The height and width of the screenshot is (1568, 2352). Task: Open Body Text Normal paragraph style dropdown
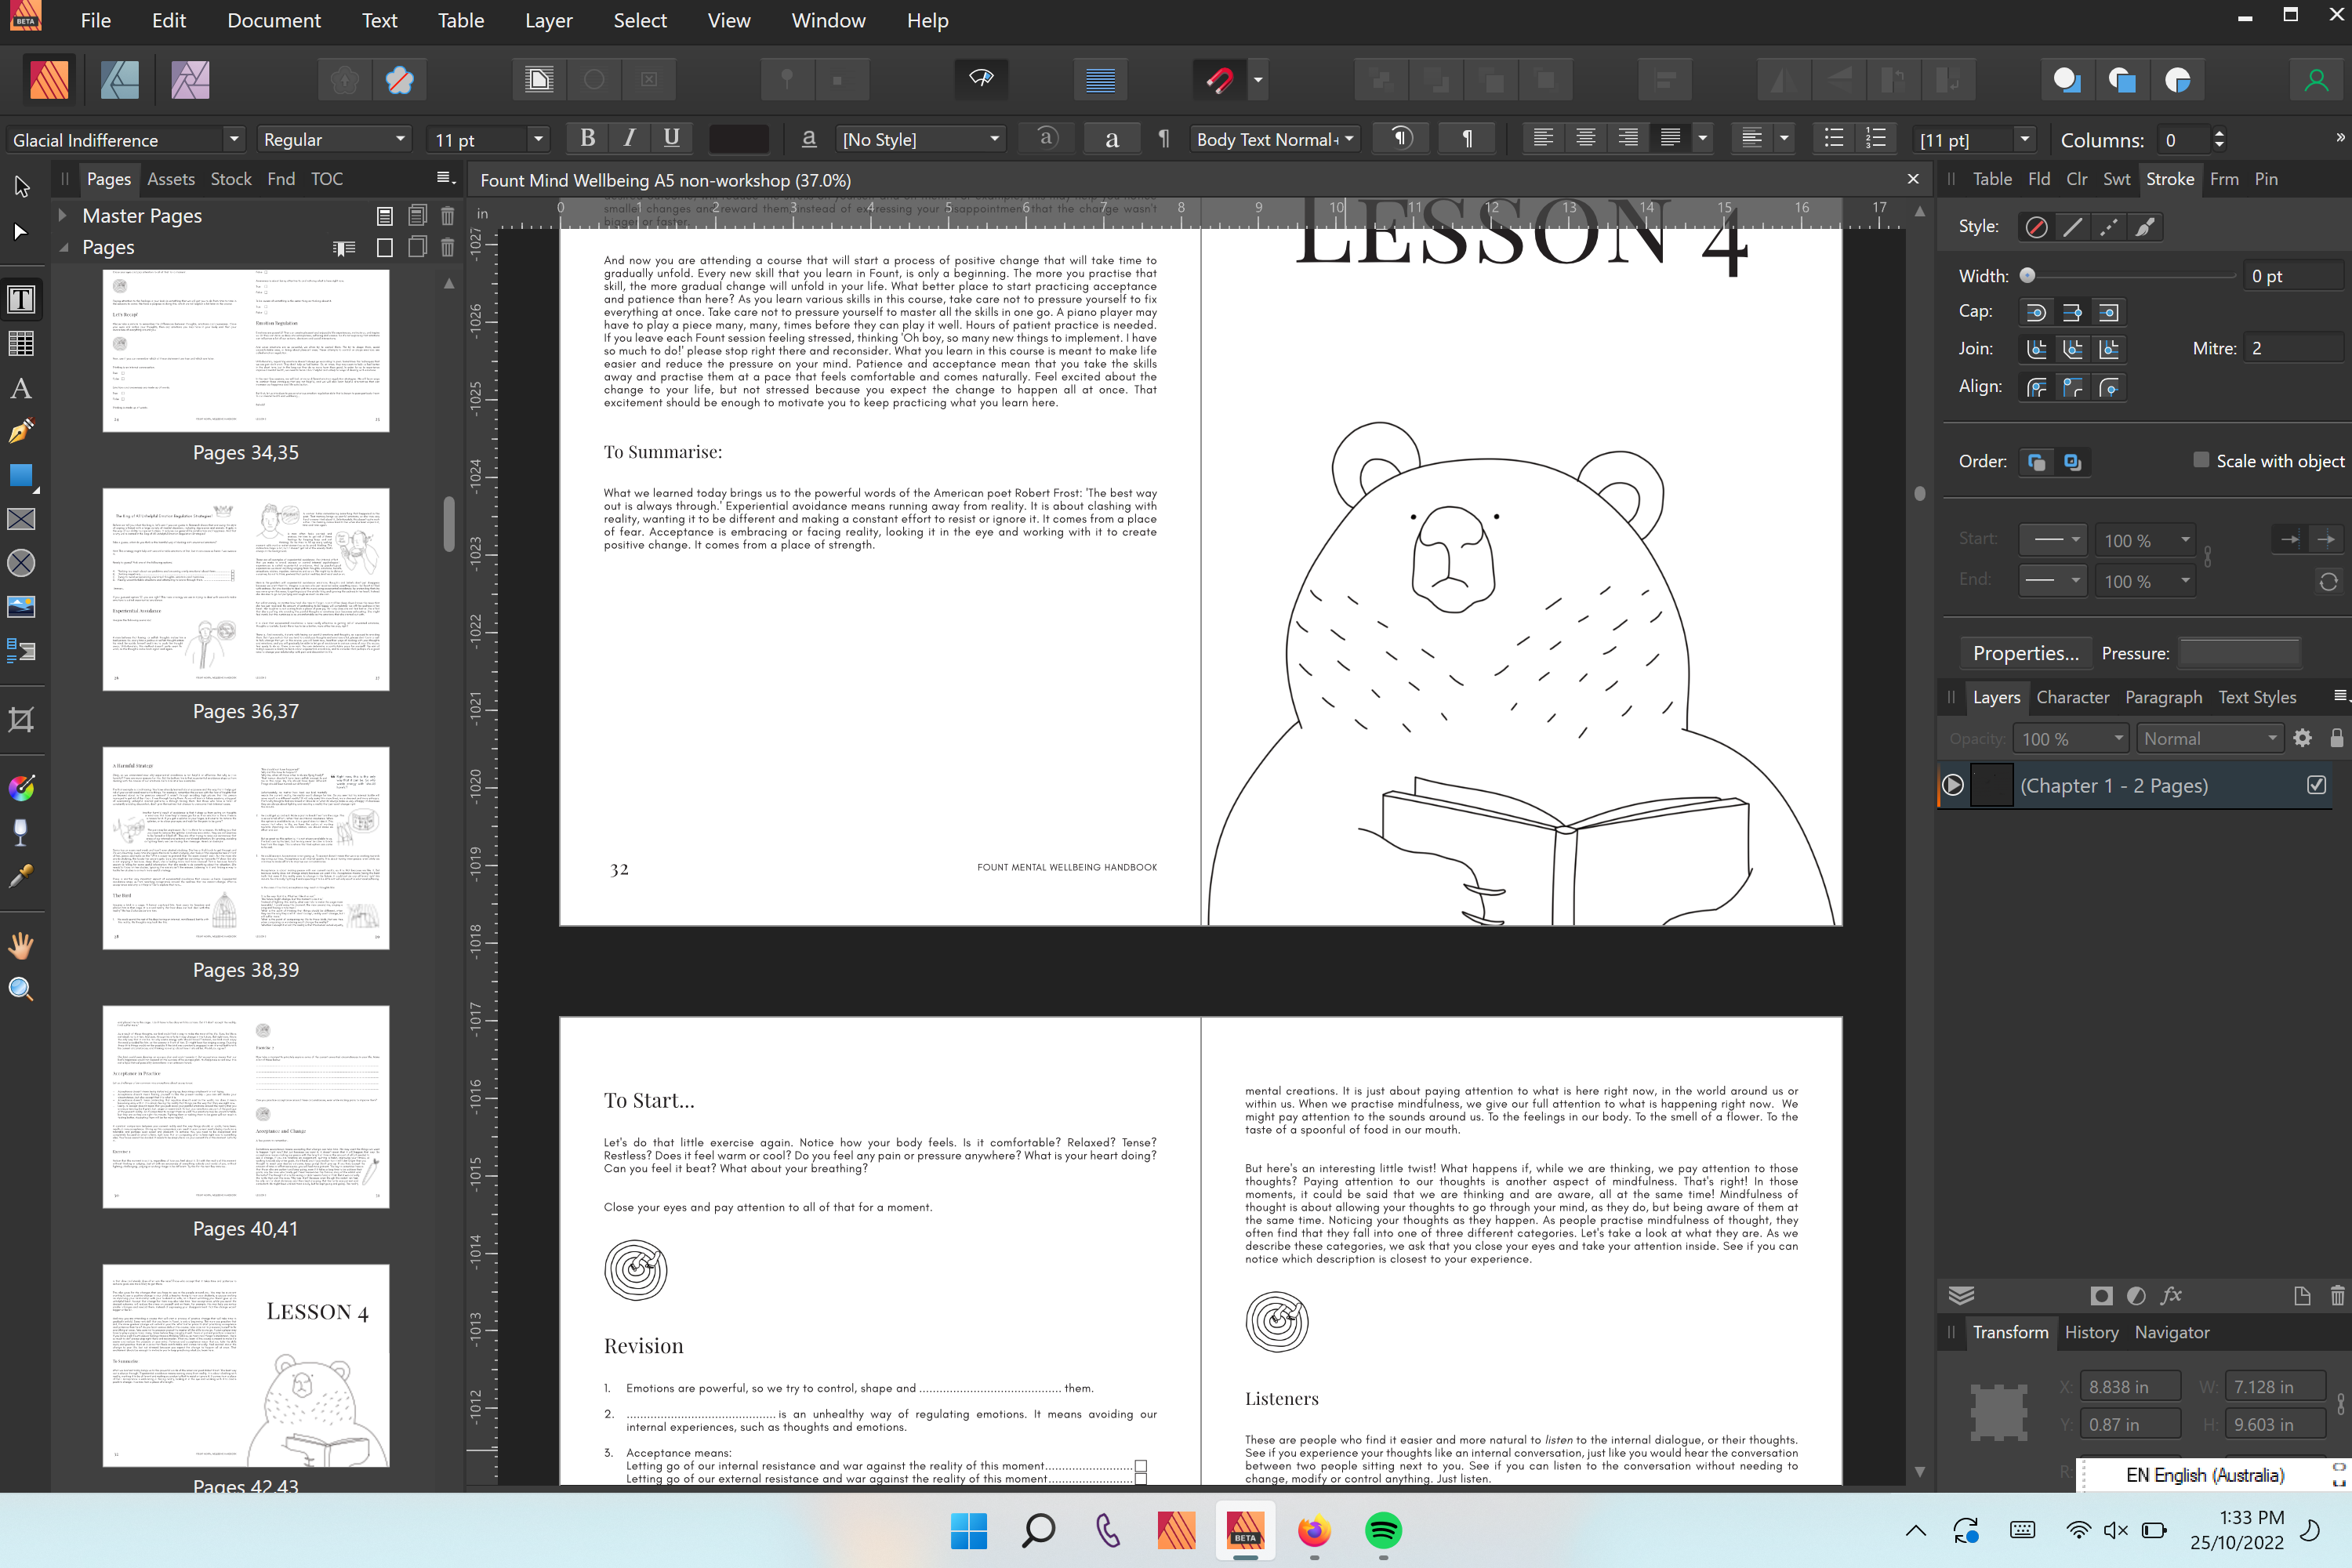click(1349, 139)
